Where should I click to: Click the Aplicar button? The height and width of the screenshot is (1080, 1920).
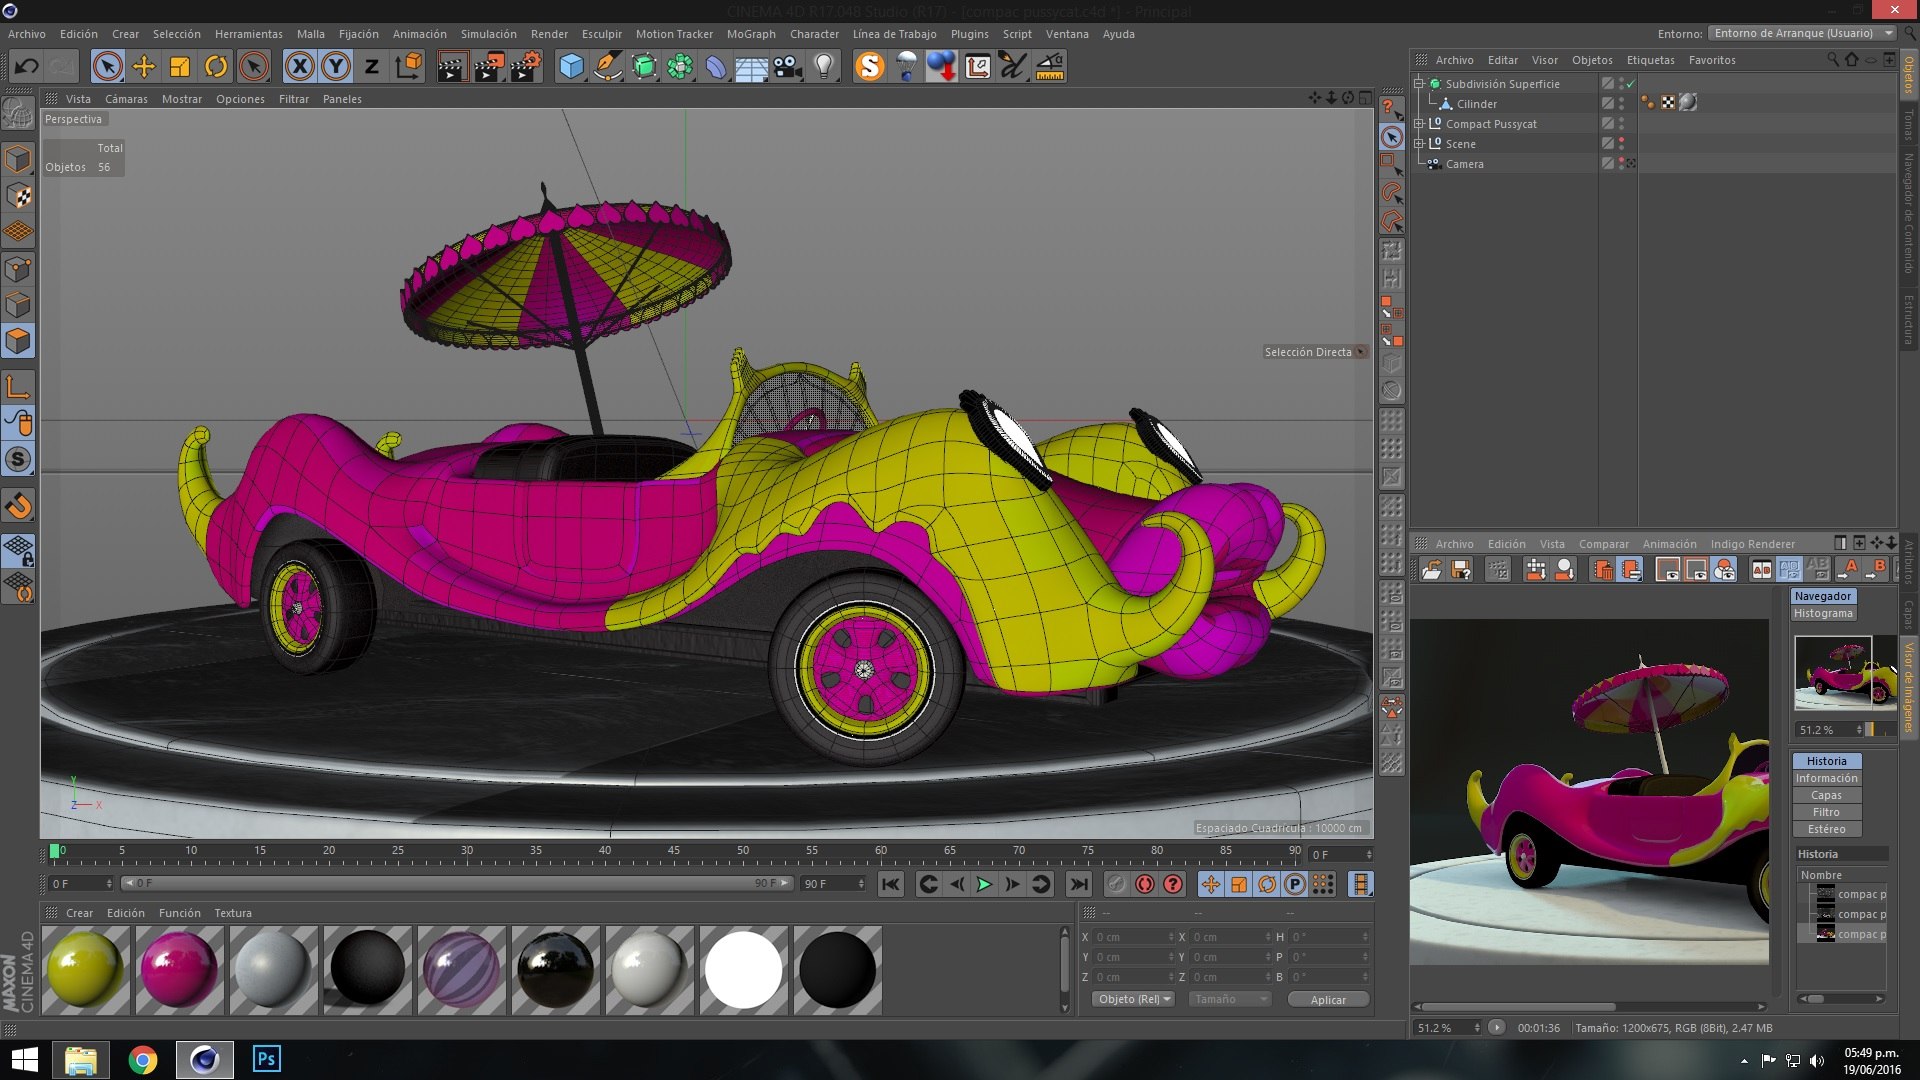click(1328, 1000)
